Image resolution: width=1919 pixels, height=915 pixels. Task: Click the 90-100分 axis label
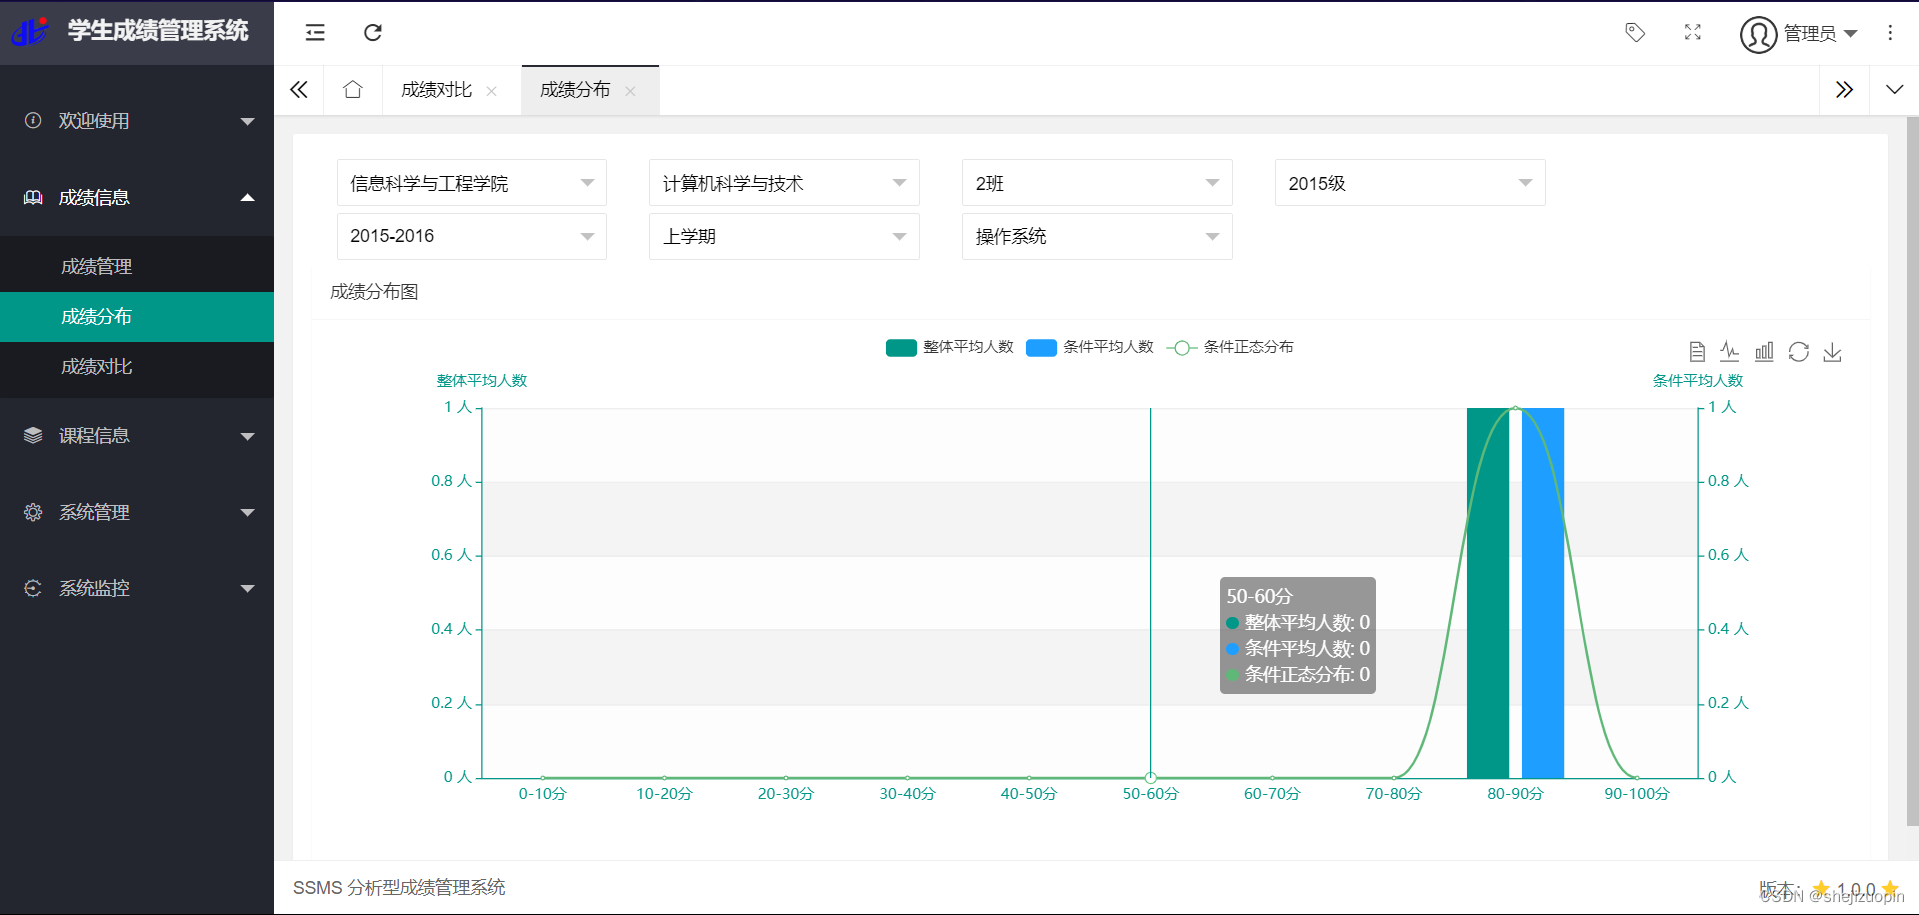click(1637, 794)
